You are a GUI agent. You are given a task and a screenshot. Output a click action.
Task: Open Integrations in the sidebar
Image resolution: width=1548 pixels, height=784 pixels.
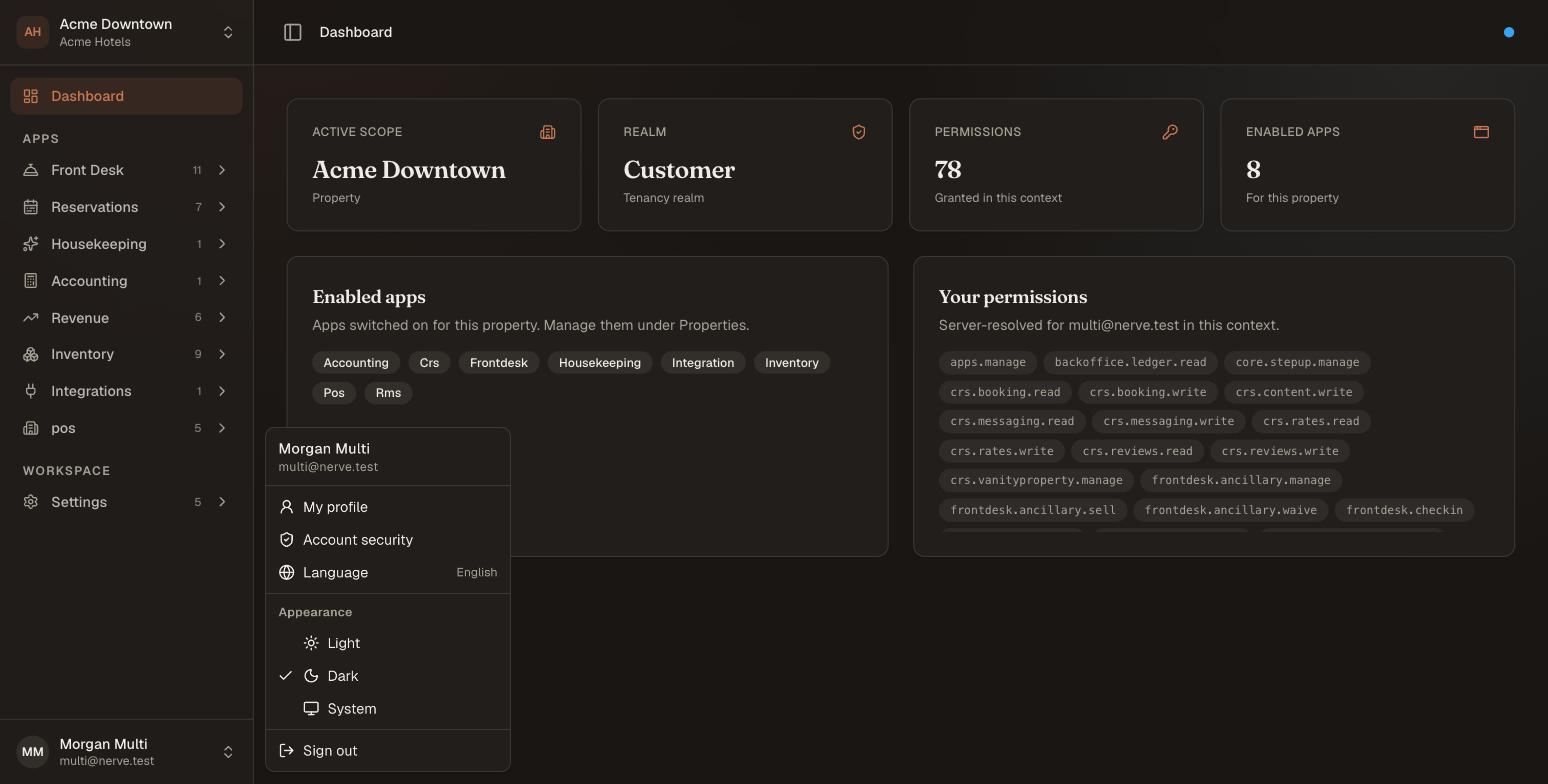(126, 391)
